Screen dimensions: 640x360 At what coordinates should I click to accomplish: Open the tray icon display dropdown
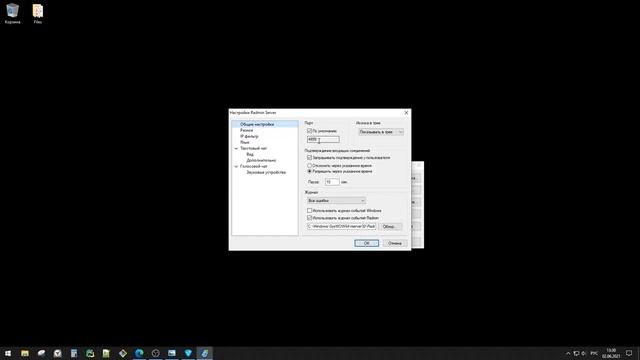click(x=381, y=132)
